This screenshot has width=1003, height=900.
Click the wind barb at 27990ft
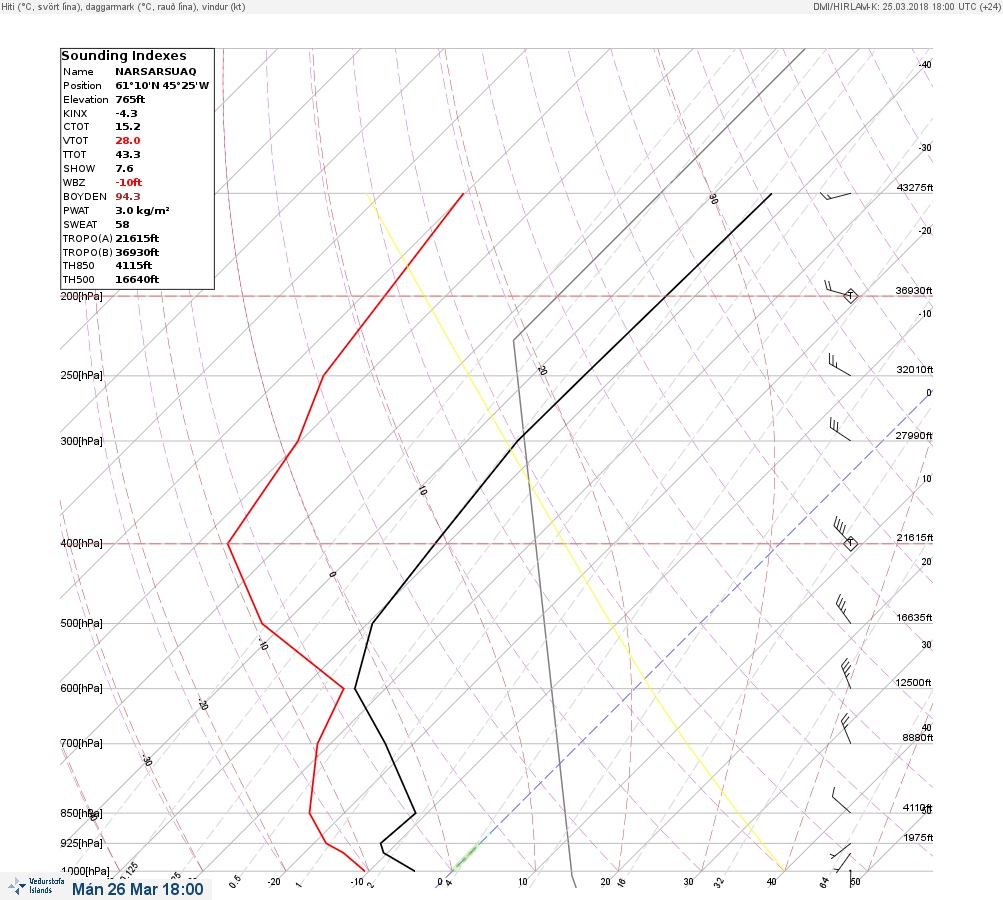tap(840, 429)
